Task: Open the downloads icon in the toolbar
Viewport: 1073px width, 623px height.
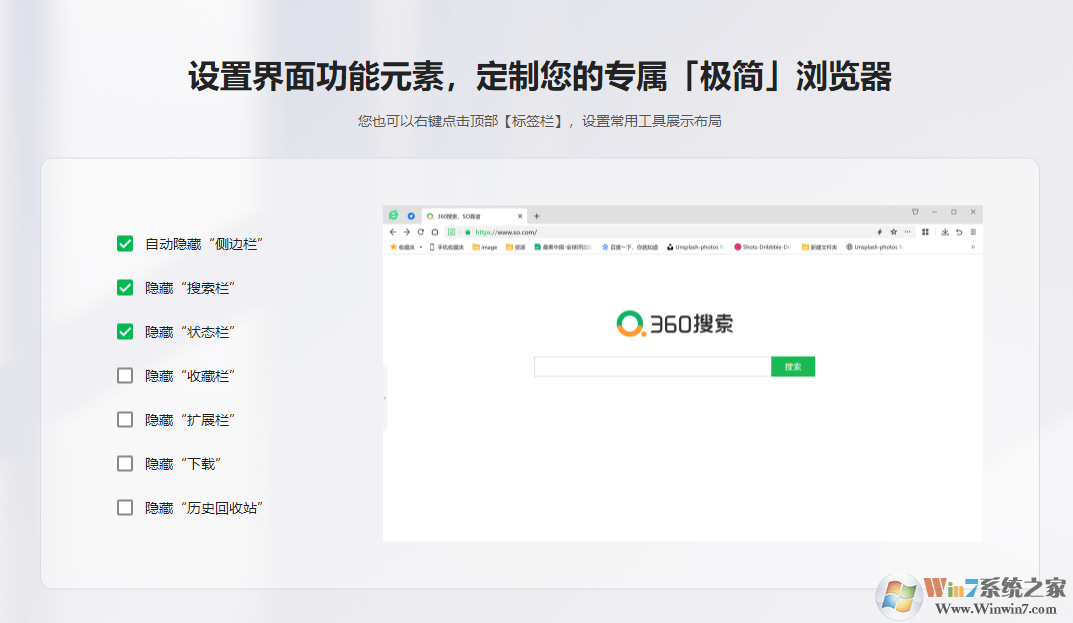Action: click(x=944, y=230)
